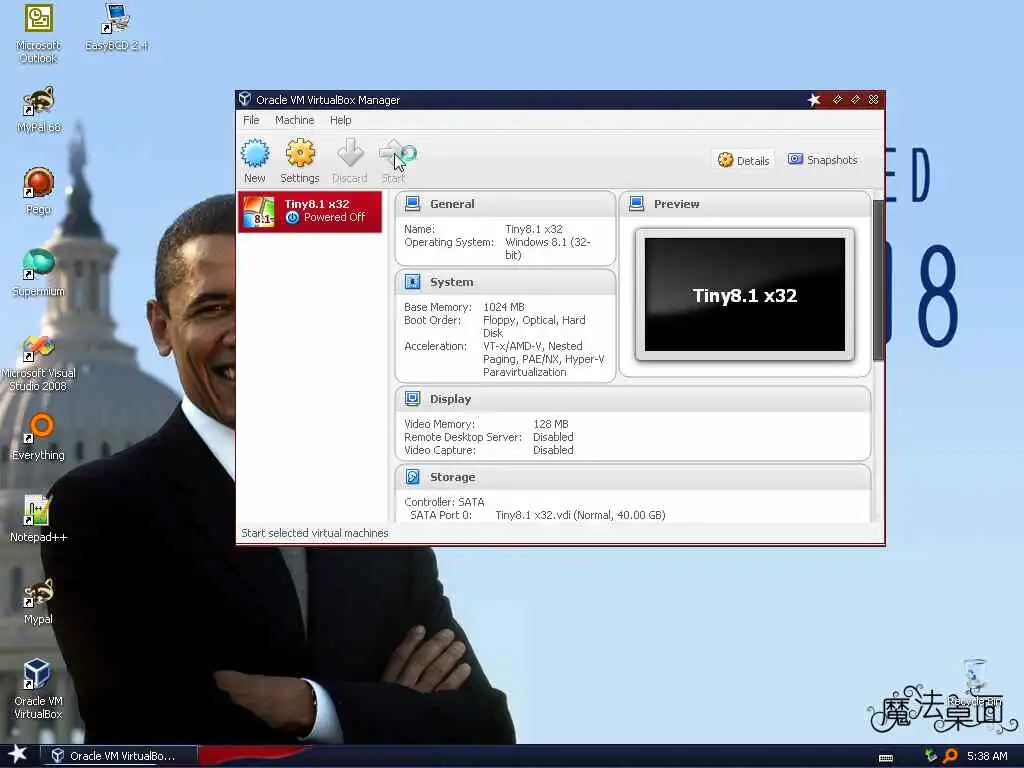This screenshot has width=1024, height=768.
Task: Click "Tiny8.1 x32.vdi (Normal, 40.00 GB)" text
Action: pyautogui.click(x=580, y=515)
